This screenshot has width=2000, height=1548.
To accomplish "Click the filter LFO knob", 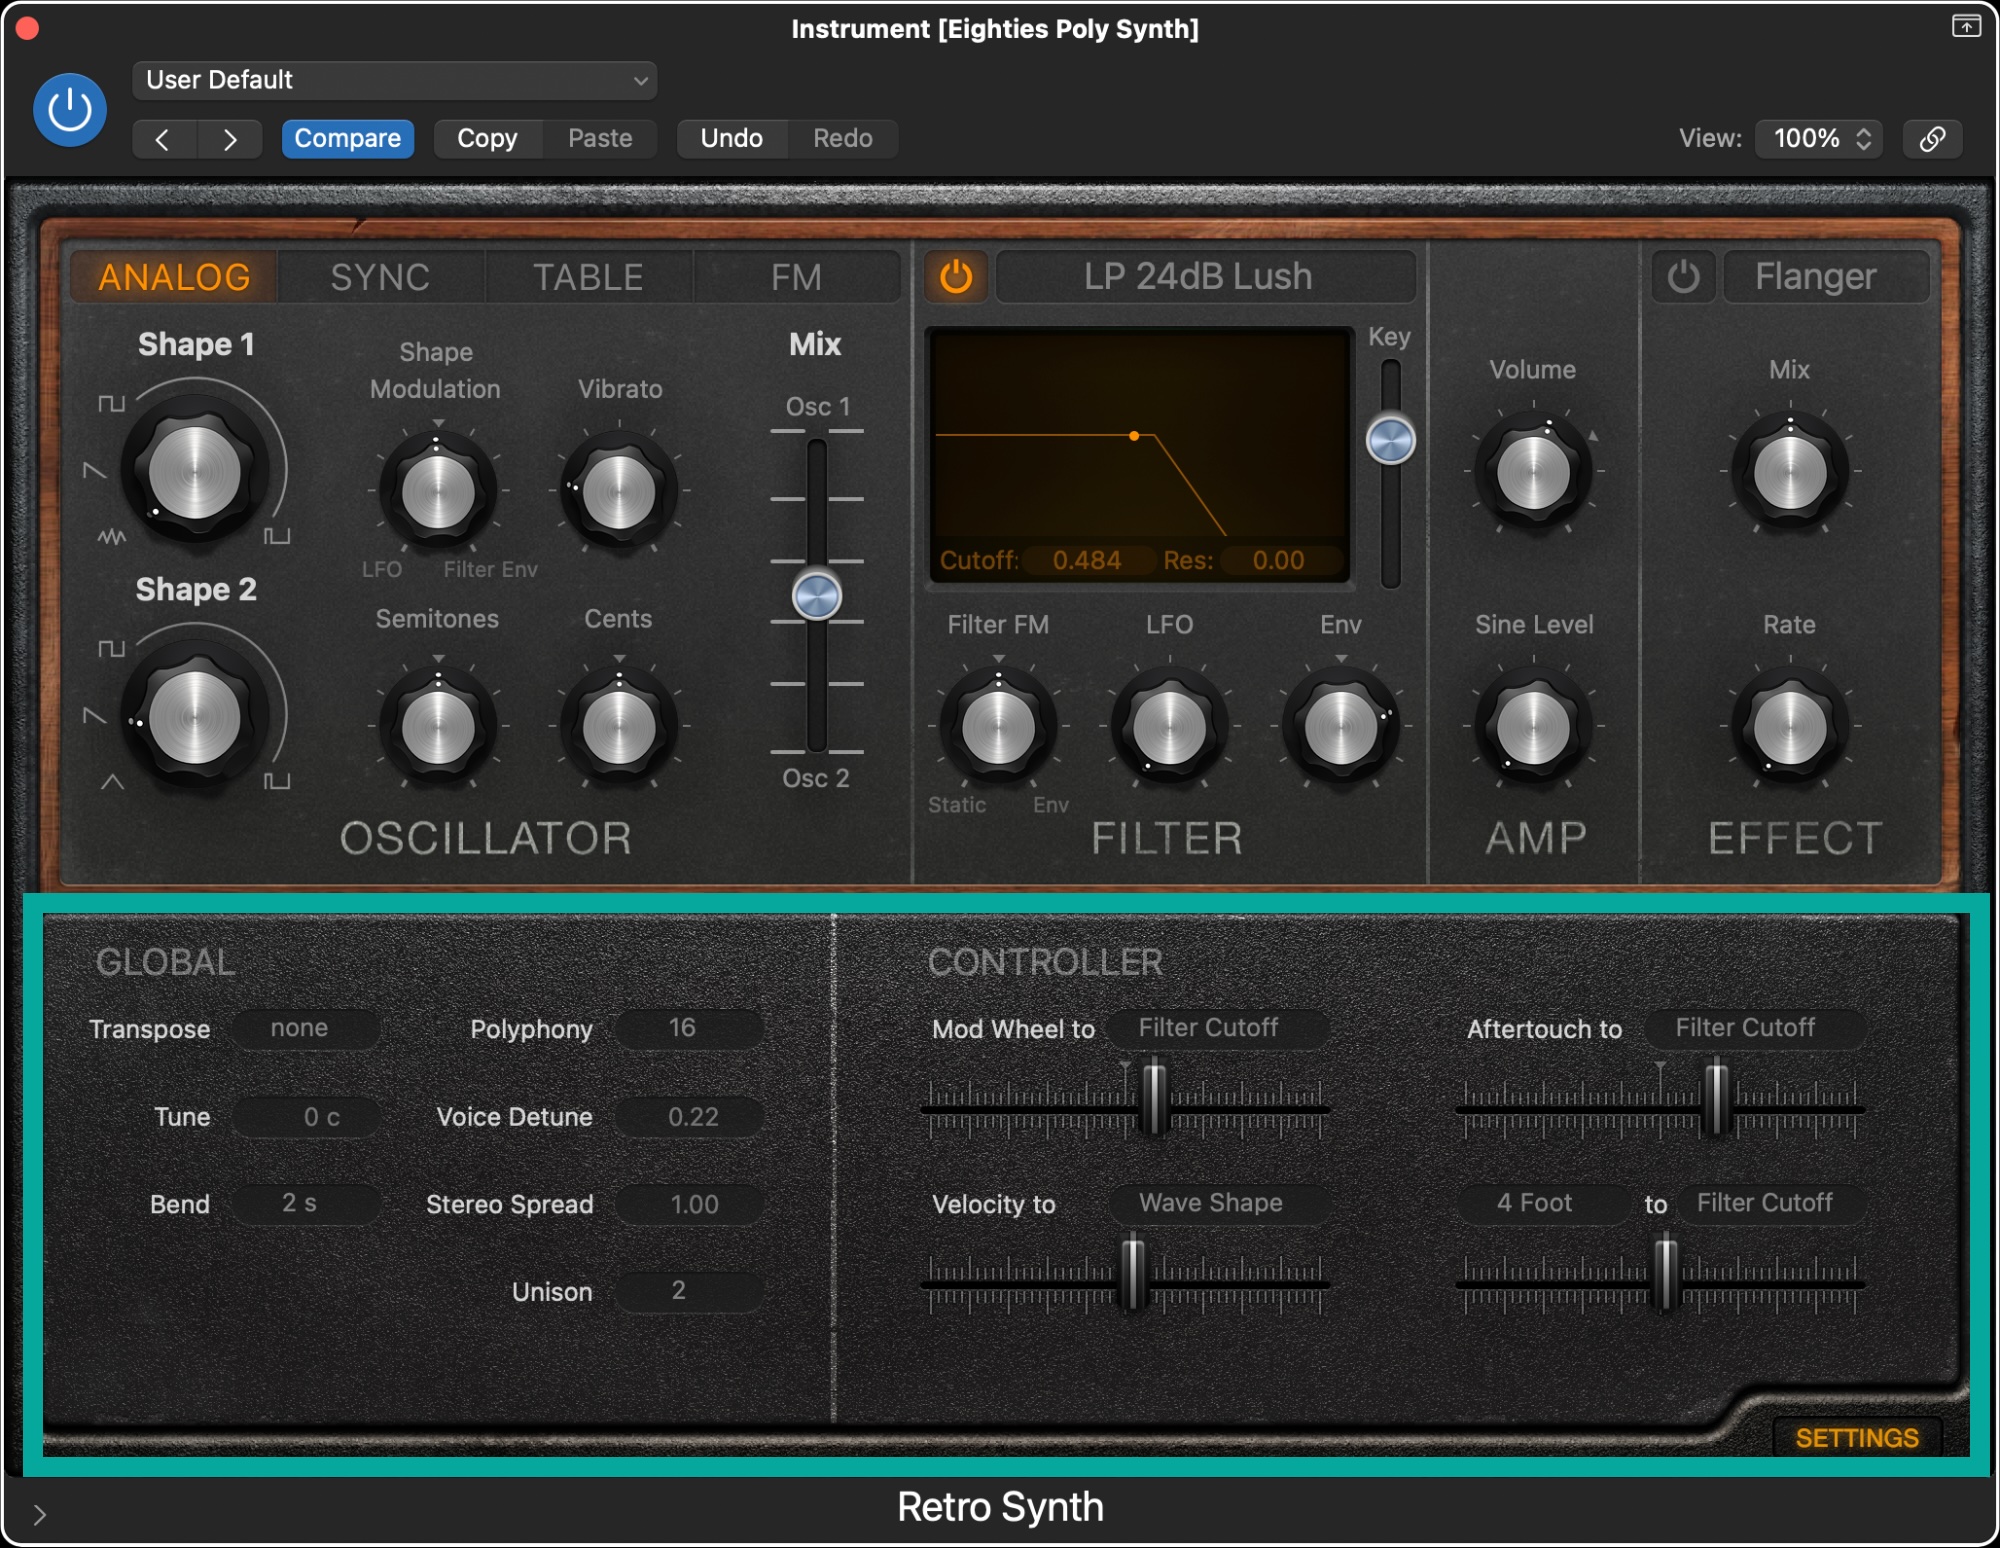I will coord(1169,727).
